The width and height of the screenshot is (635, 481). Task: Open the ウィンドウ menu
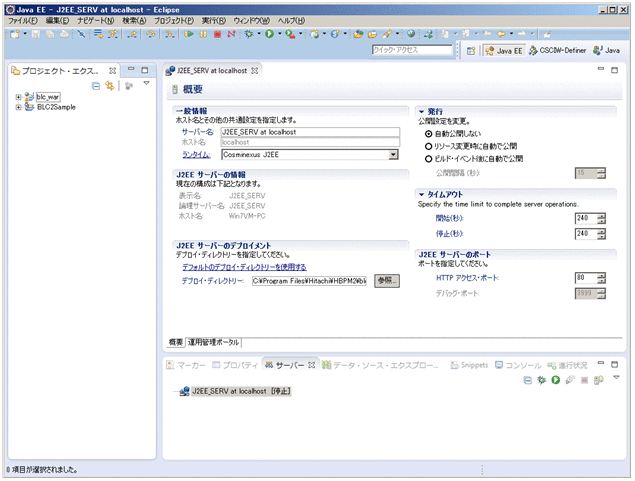pos(249,20)
